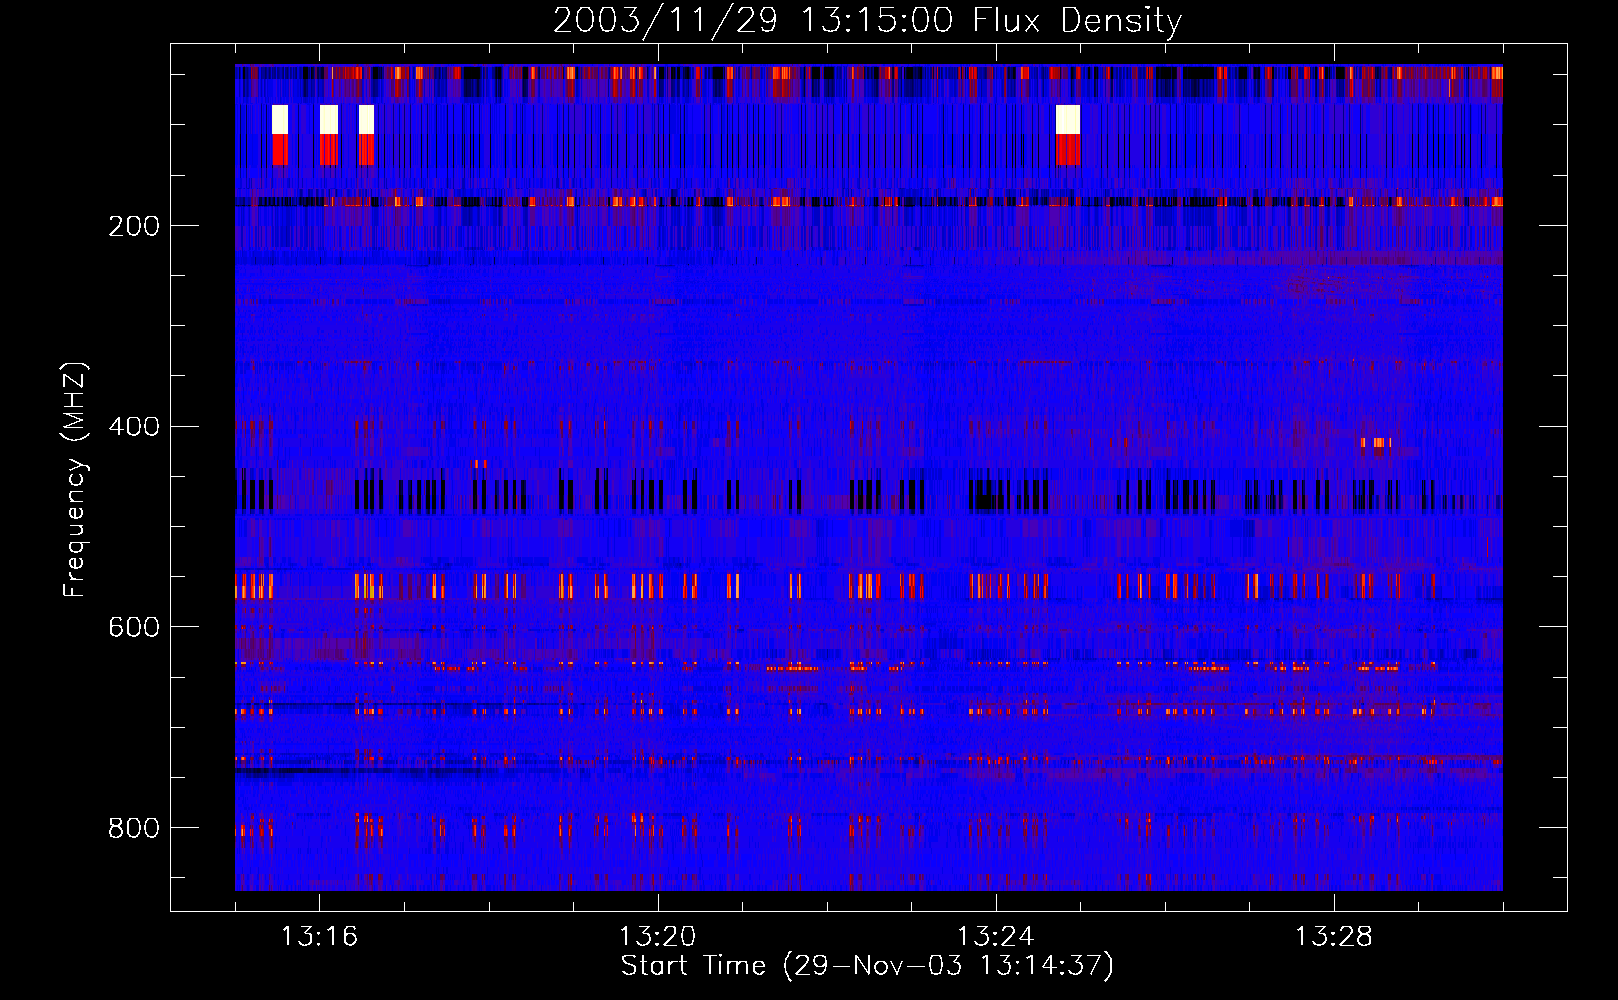Click the 13:24 time tick label

tap(995, 937)
